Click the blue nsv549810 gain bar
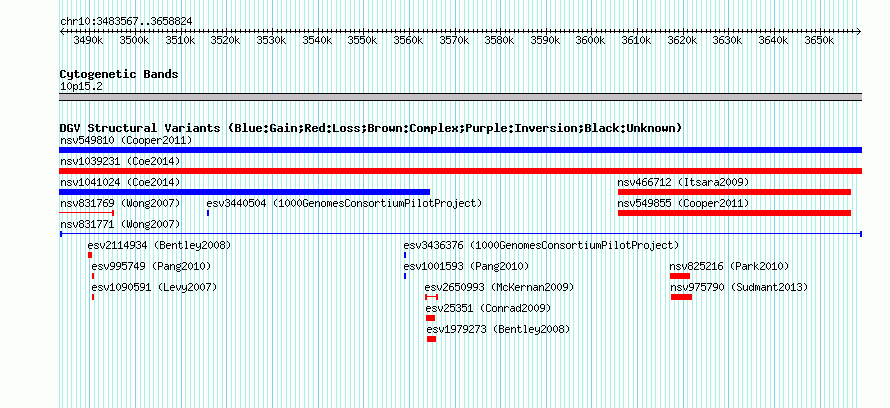890x408 pixels. pyautogui.click(x=460, y=150)
